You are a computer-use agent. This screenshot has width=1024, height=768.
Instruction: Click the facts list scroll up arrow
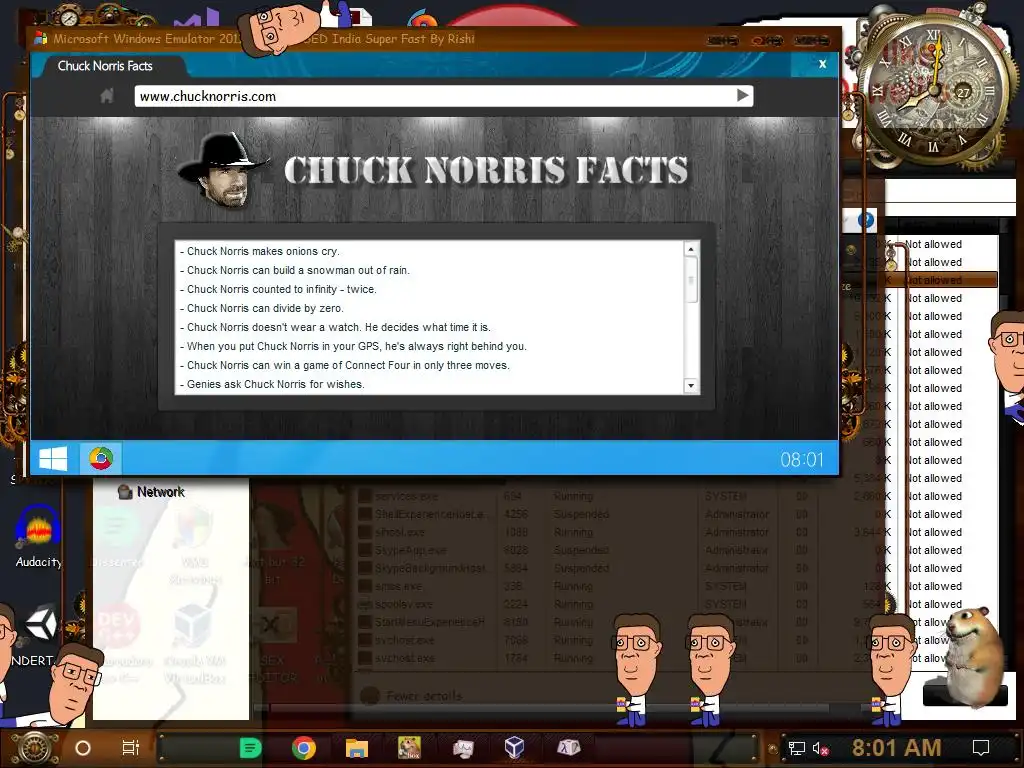690,249
